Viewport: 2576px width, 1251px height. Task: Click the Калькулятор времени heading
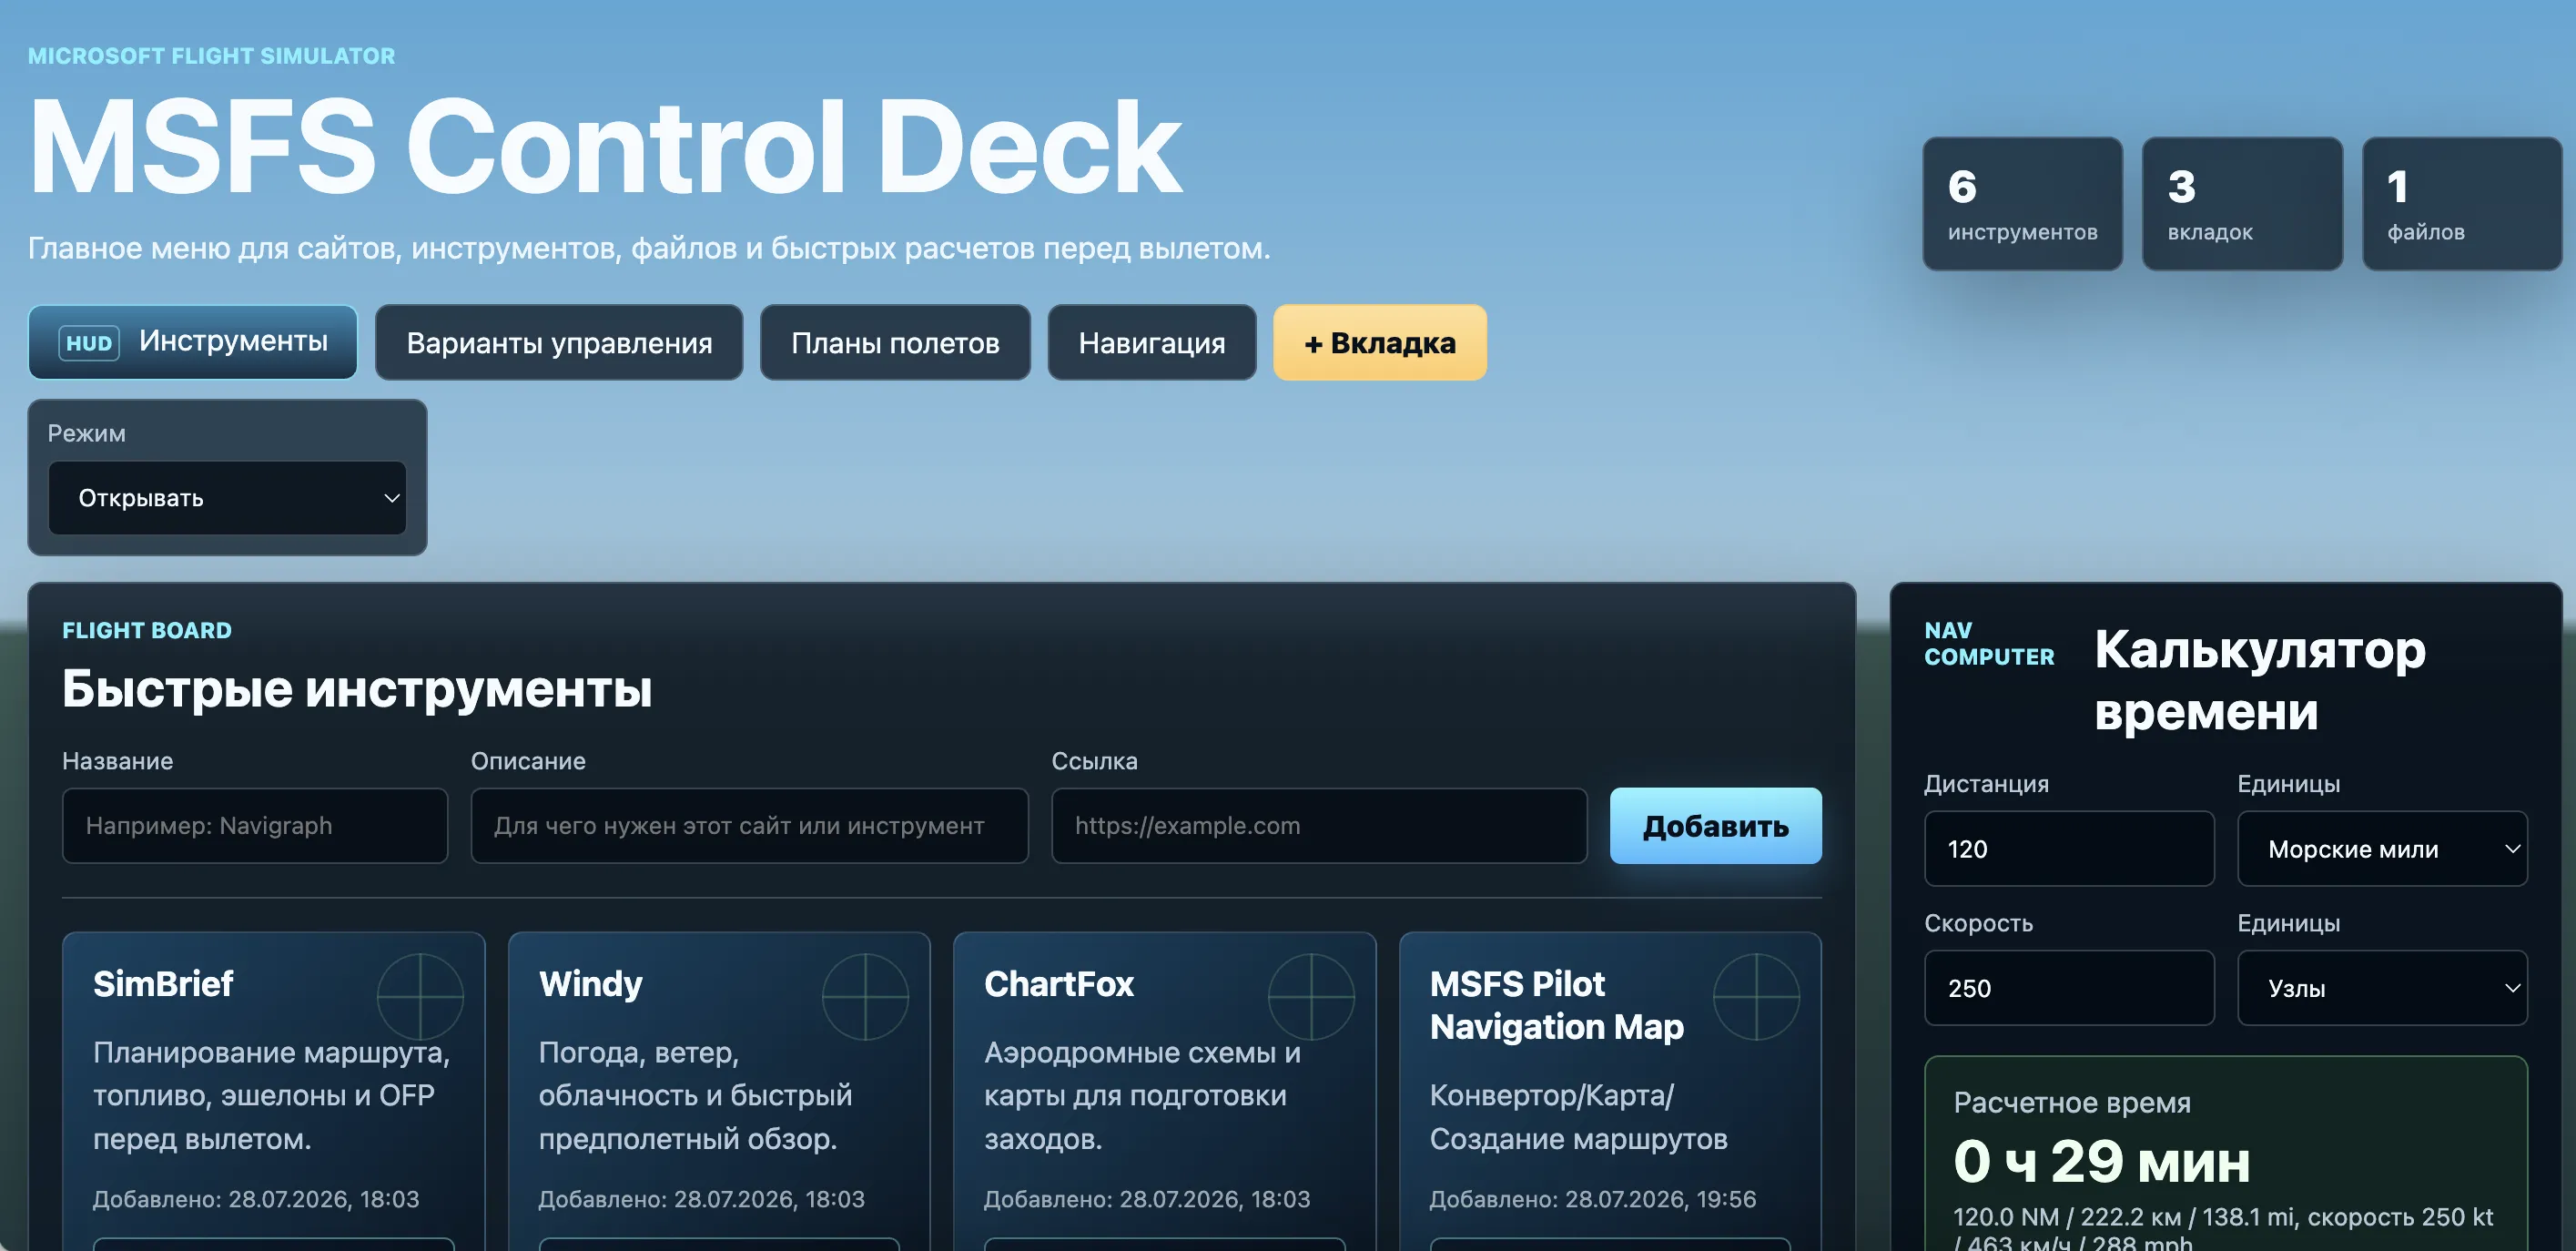coord(2260,679)
